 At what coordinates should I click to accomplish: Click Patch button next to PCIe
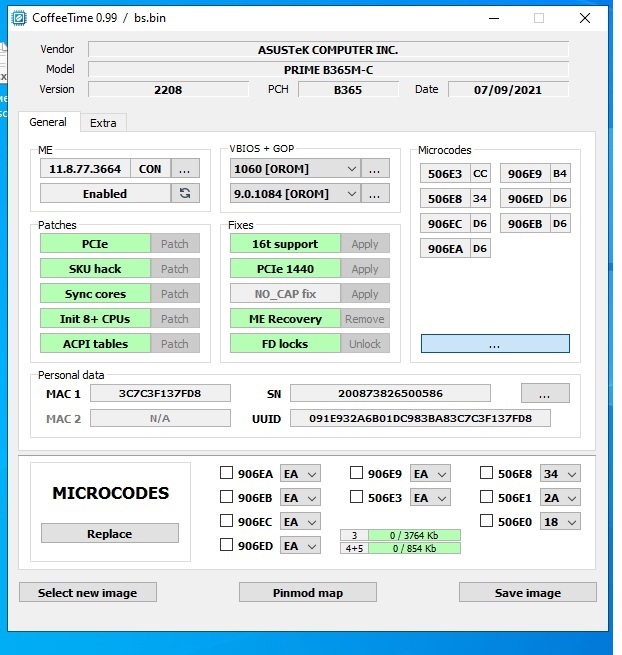point(175,244)
